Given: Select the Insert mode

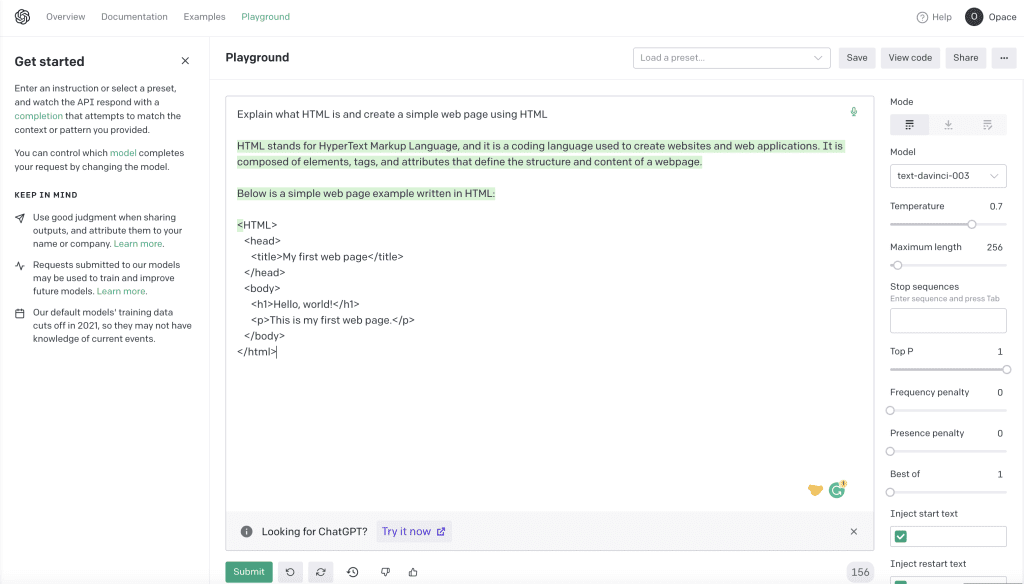Looking at the screenshot, I should pyautogui.click(x=948, y=125).
